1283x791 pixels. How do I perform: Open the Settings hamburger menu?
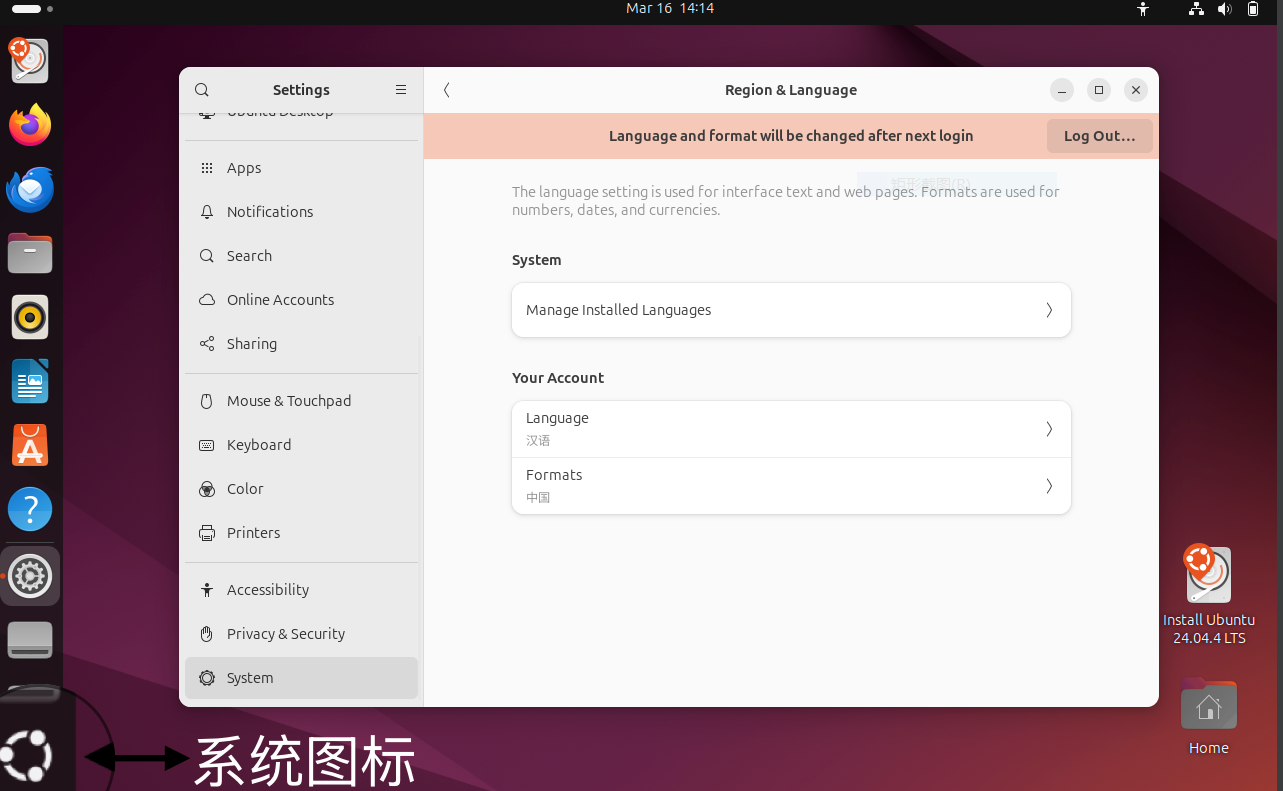pyautogui.click(x=401, y=90)
